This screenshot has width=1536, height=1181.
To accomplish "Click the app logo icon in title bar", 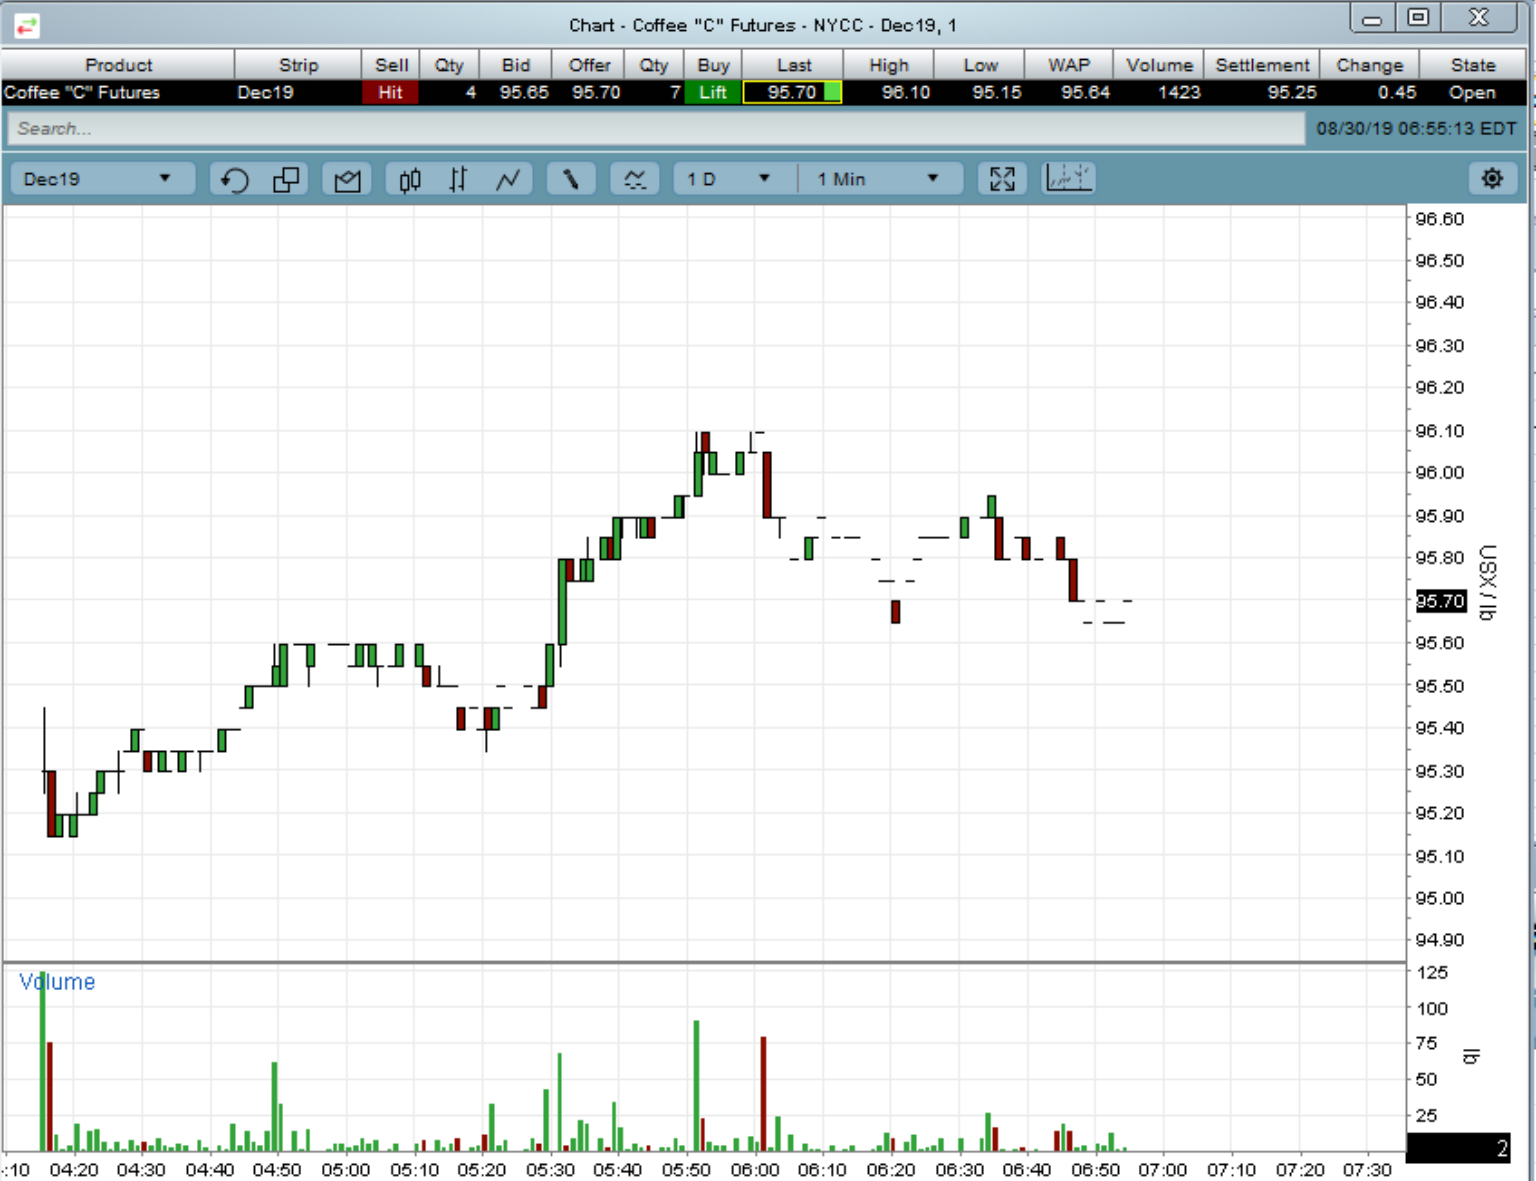I will 27,26.
